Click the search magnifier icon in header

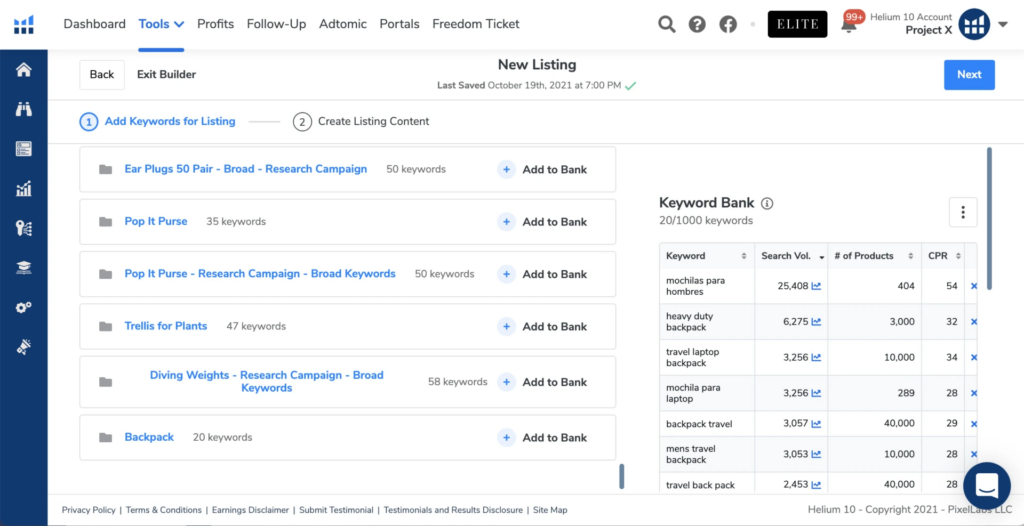coord(667,24)
